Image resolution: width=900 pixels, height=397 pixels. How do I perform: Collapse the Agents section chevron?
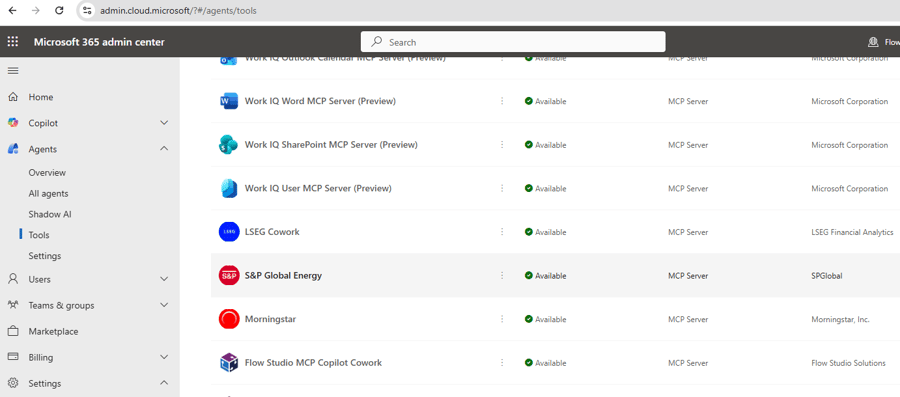[x=164, y=149]
